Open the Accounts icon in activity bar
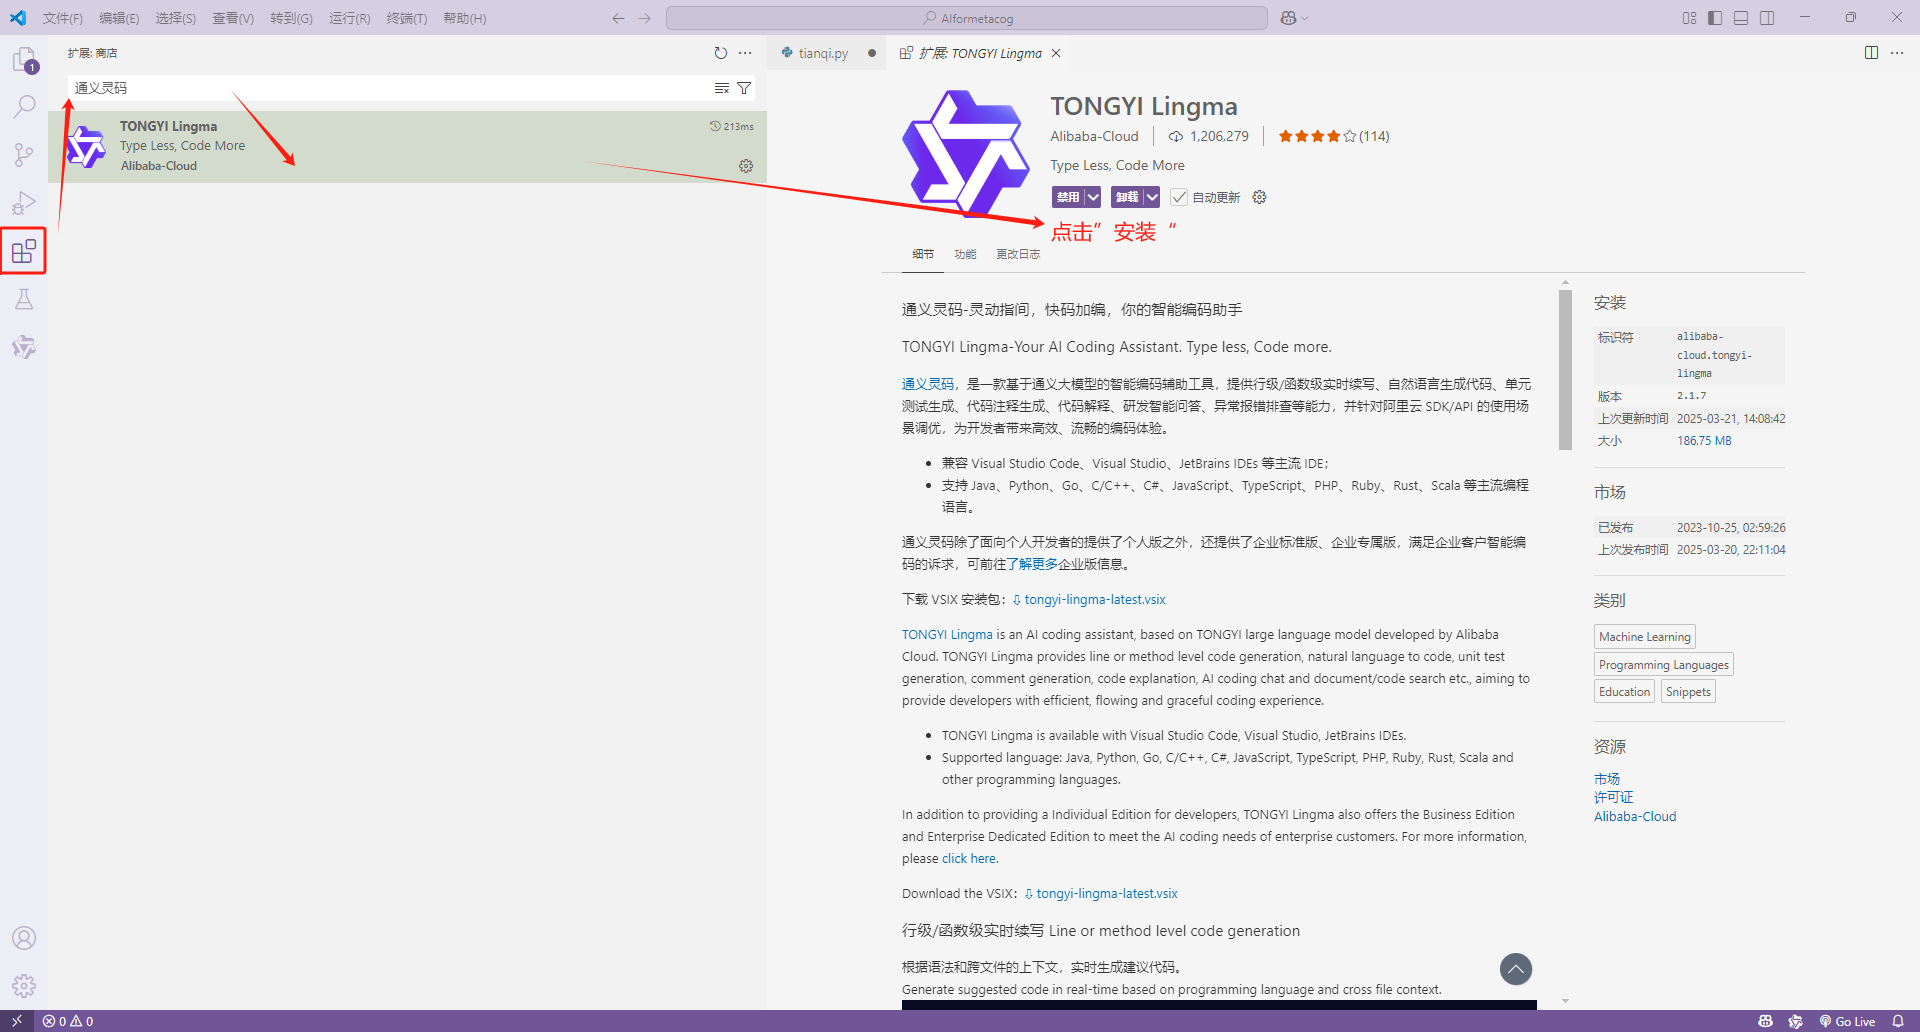The image size is (1920, 1032). click(x=24, y=938)
